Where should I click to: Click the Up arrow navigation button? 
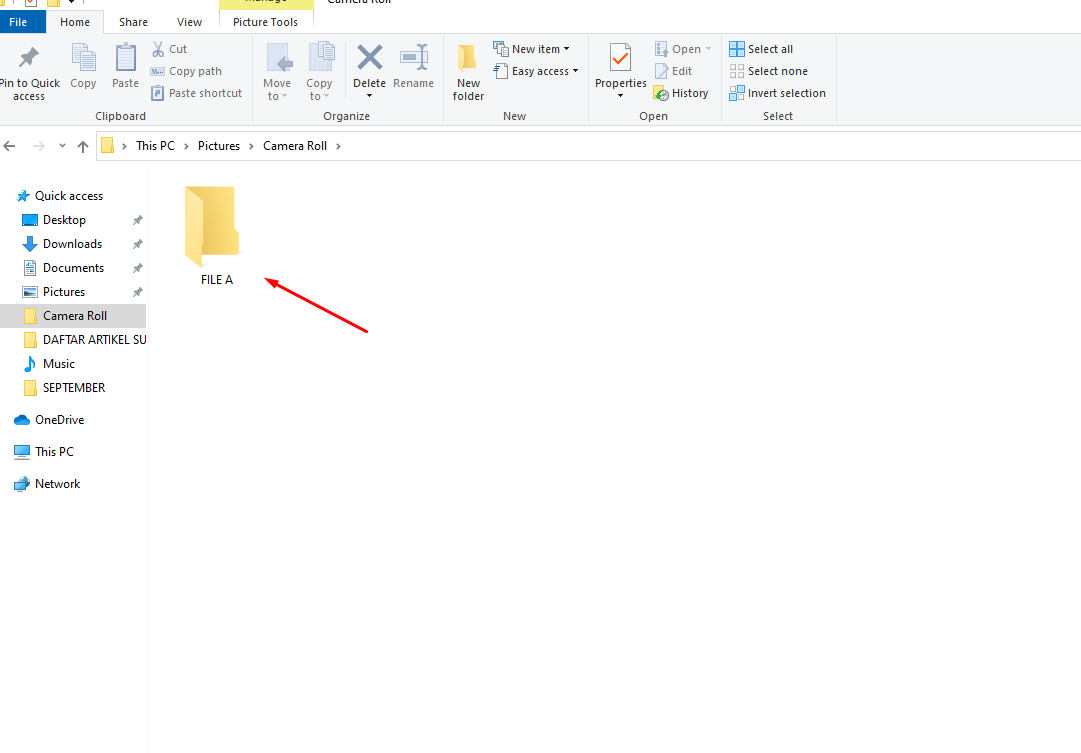coord(83,146)
